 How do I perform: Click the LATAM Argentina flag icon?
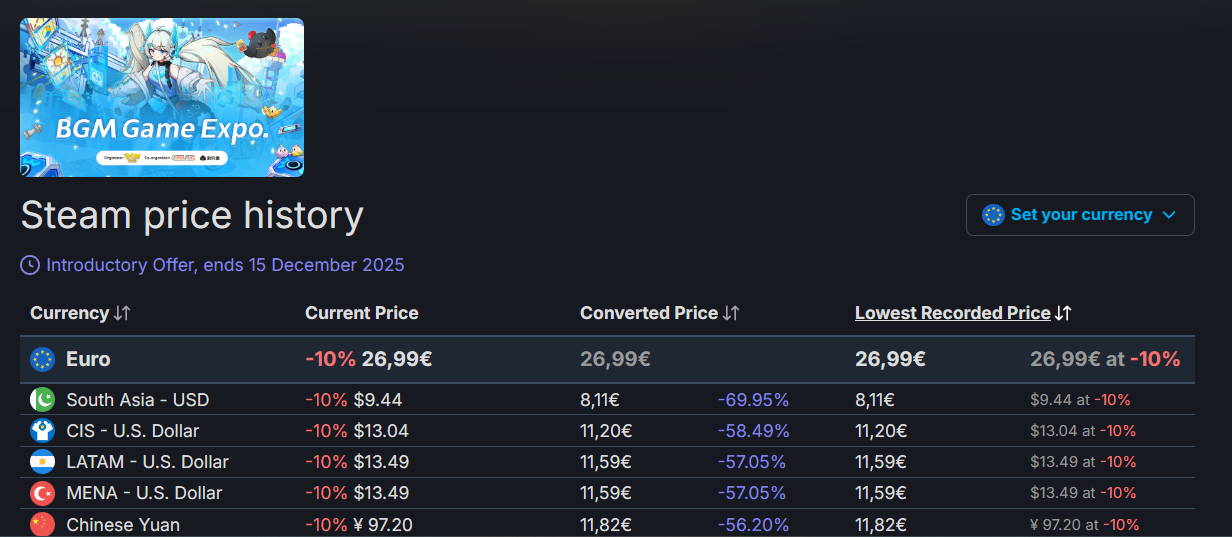[x=42, y=462]
